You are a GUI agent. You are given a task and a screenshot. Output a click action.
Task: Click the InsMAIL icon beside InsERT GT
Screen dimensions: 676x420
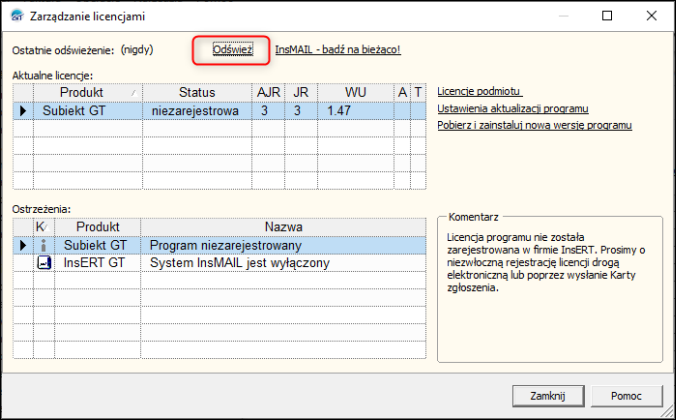[43, 263]
